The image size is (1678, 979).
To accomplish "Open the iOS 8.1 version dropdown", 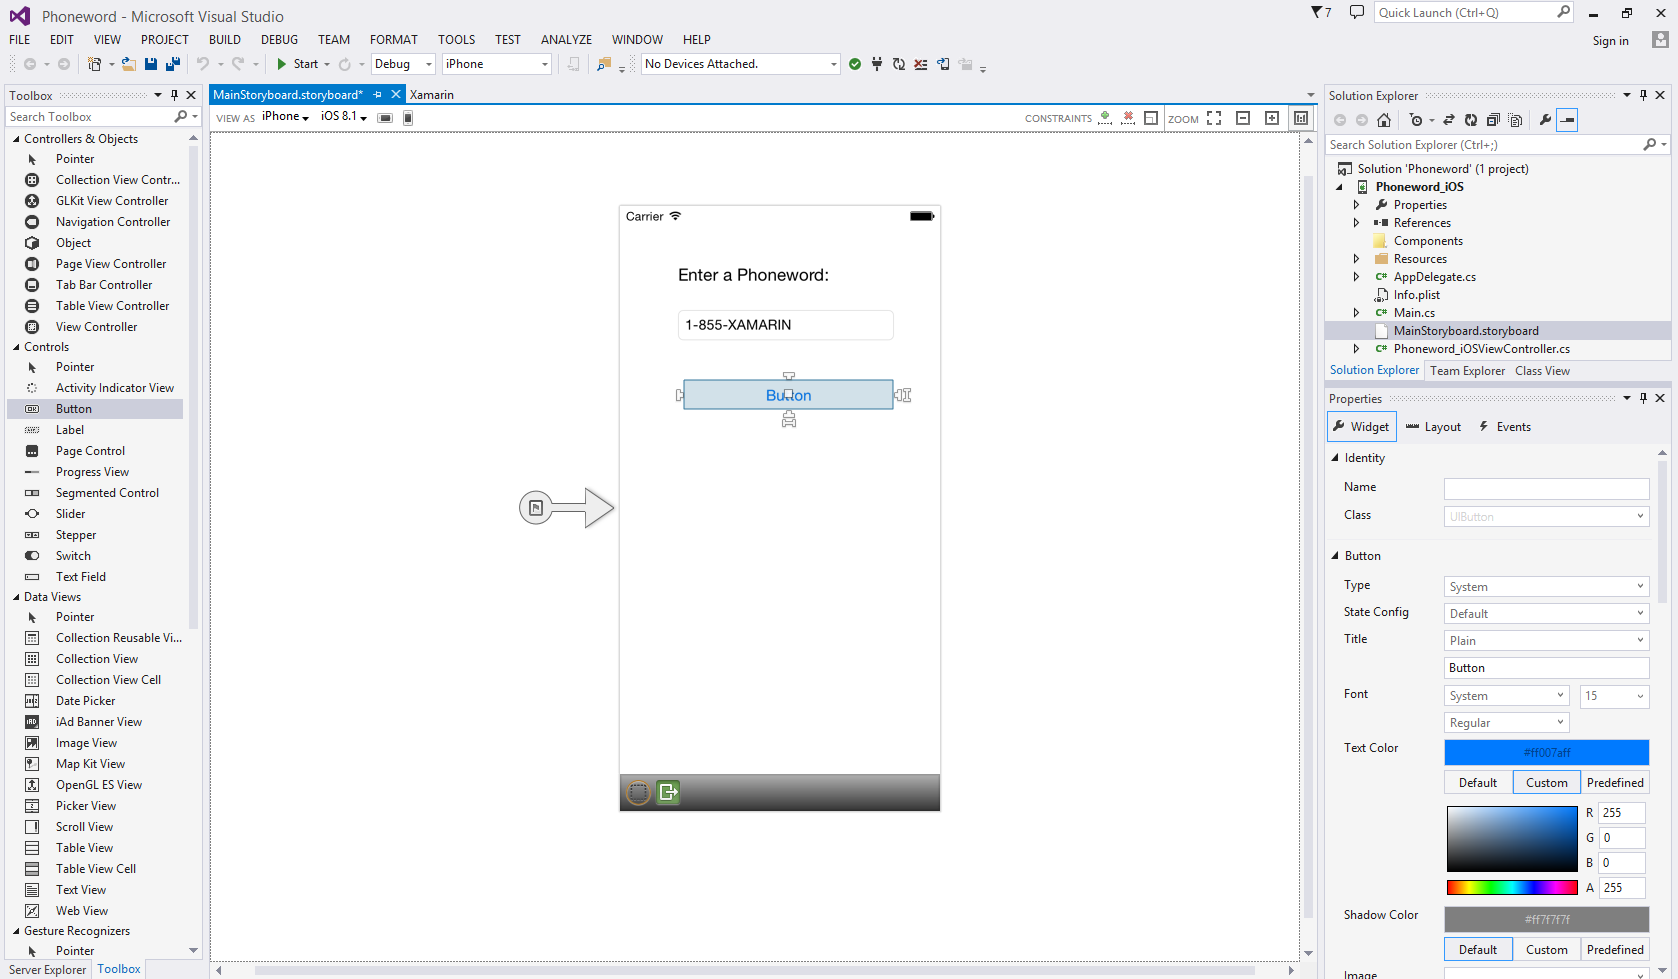I will point(343,117).
